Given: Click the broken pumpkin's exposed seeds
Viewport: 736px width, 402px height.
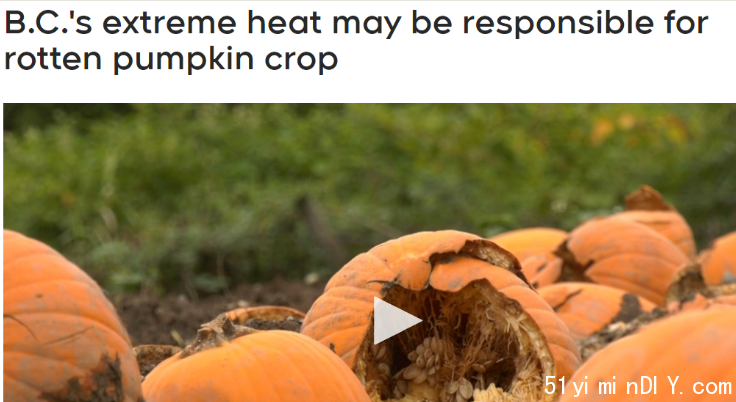Looking at the screenshot, I should [x=432, y=366].
